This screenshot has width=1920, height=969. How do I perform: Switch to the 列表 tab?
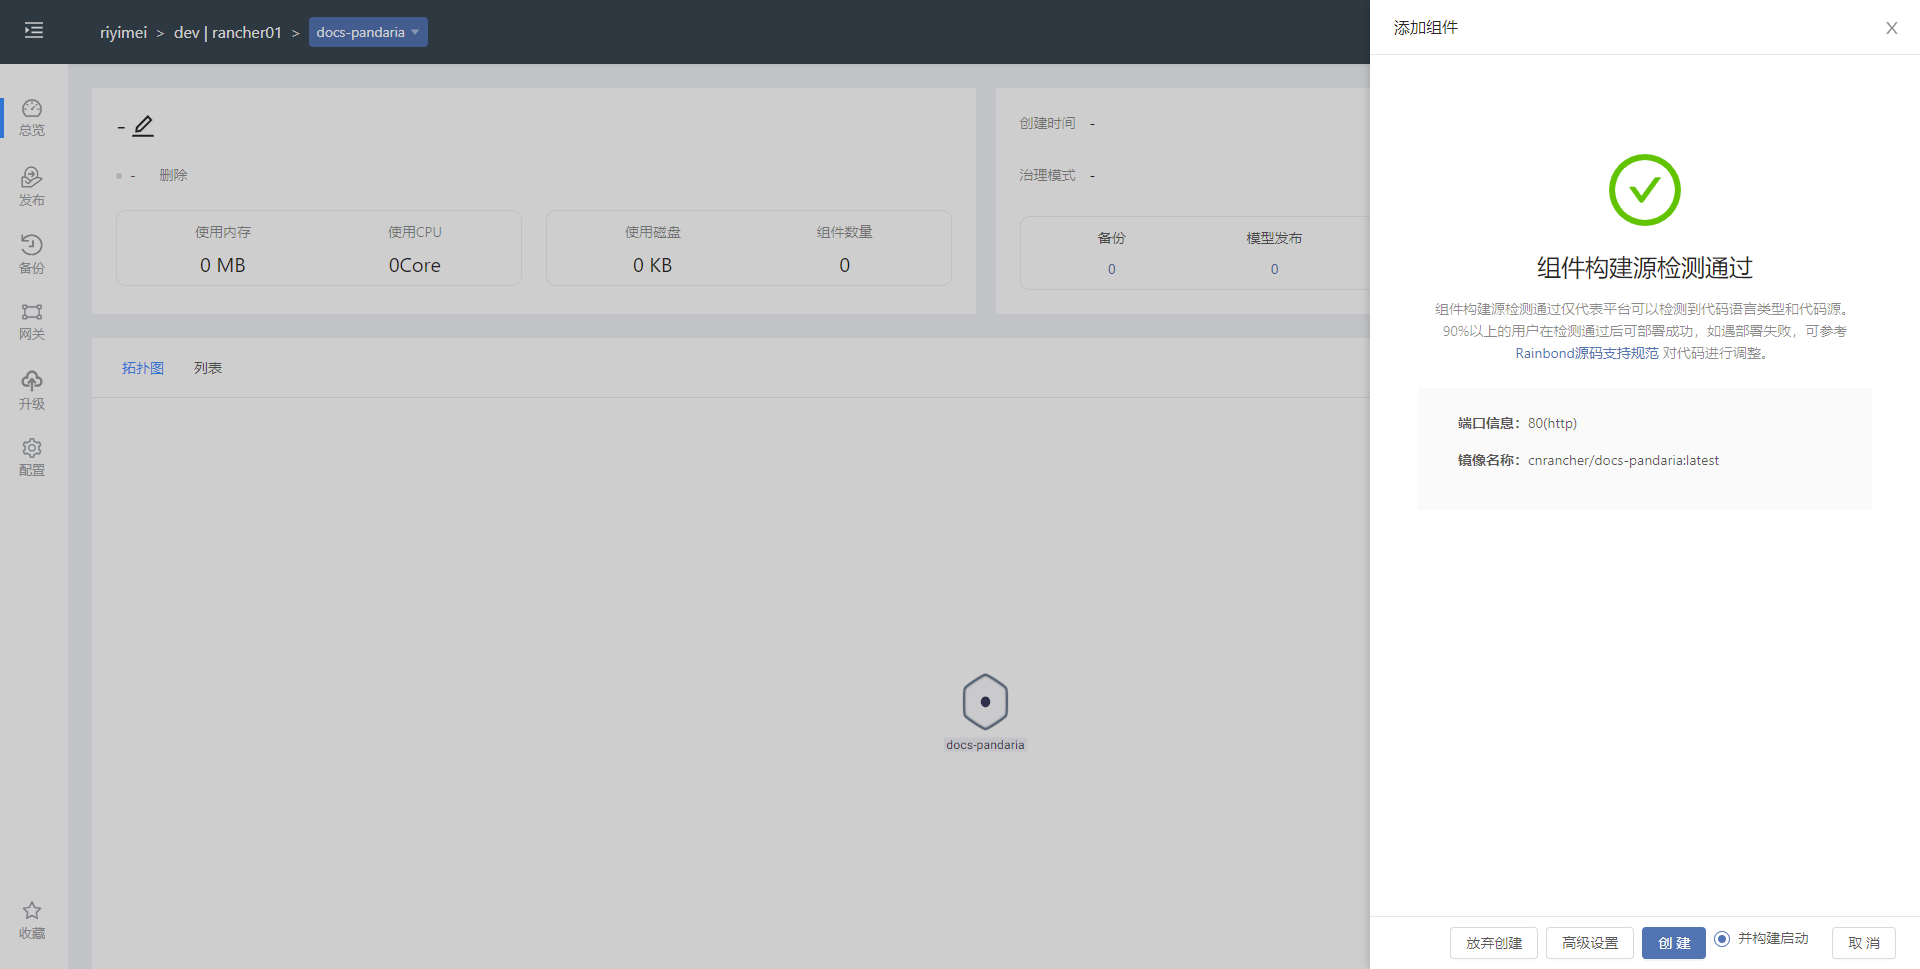tap(208, 368)
